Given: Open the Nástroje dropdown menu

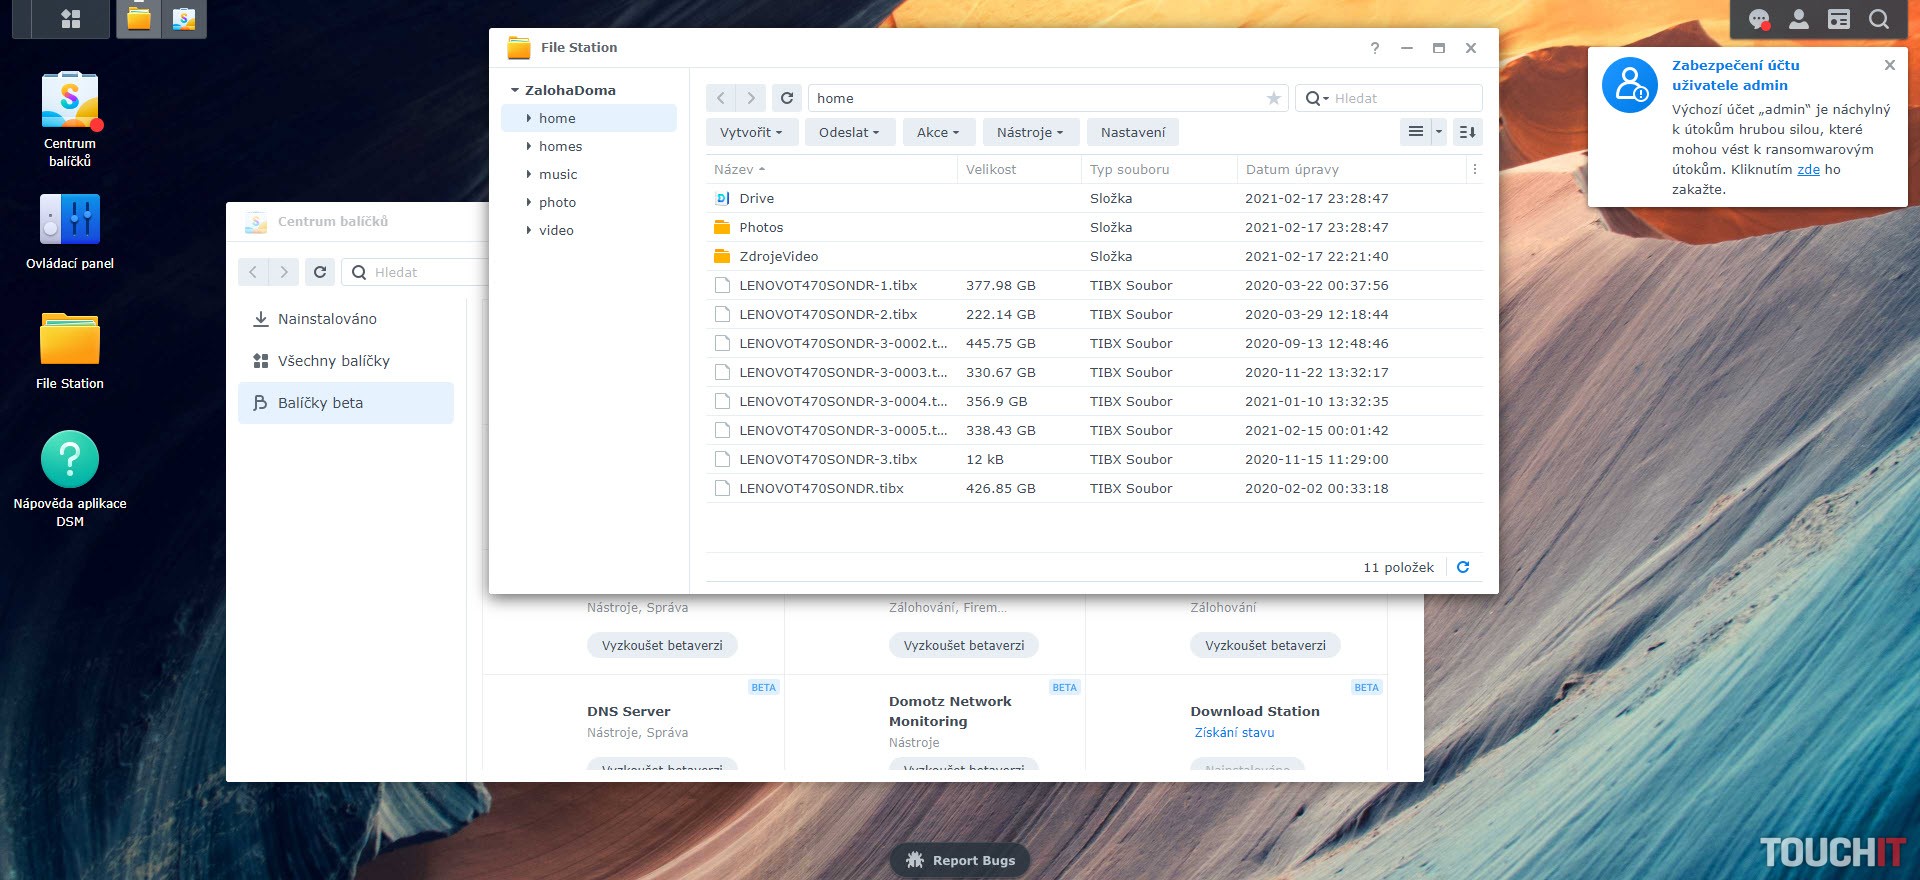Looking at the screenshot, I should pyautogui.click(x=1029, y=132).
